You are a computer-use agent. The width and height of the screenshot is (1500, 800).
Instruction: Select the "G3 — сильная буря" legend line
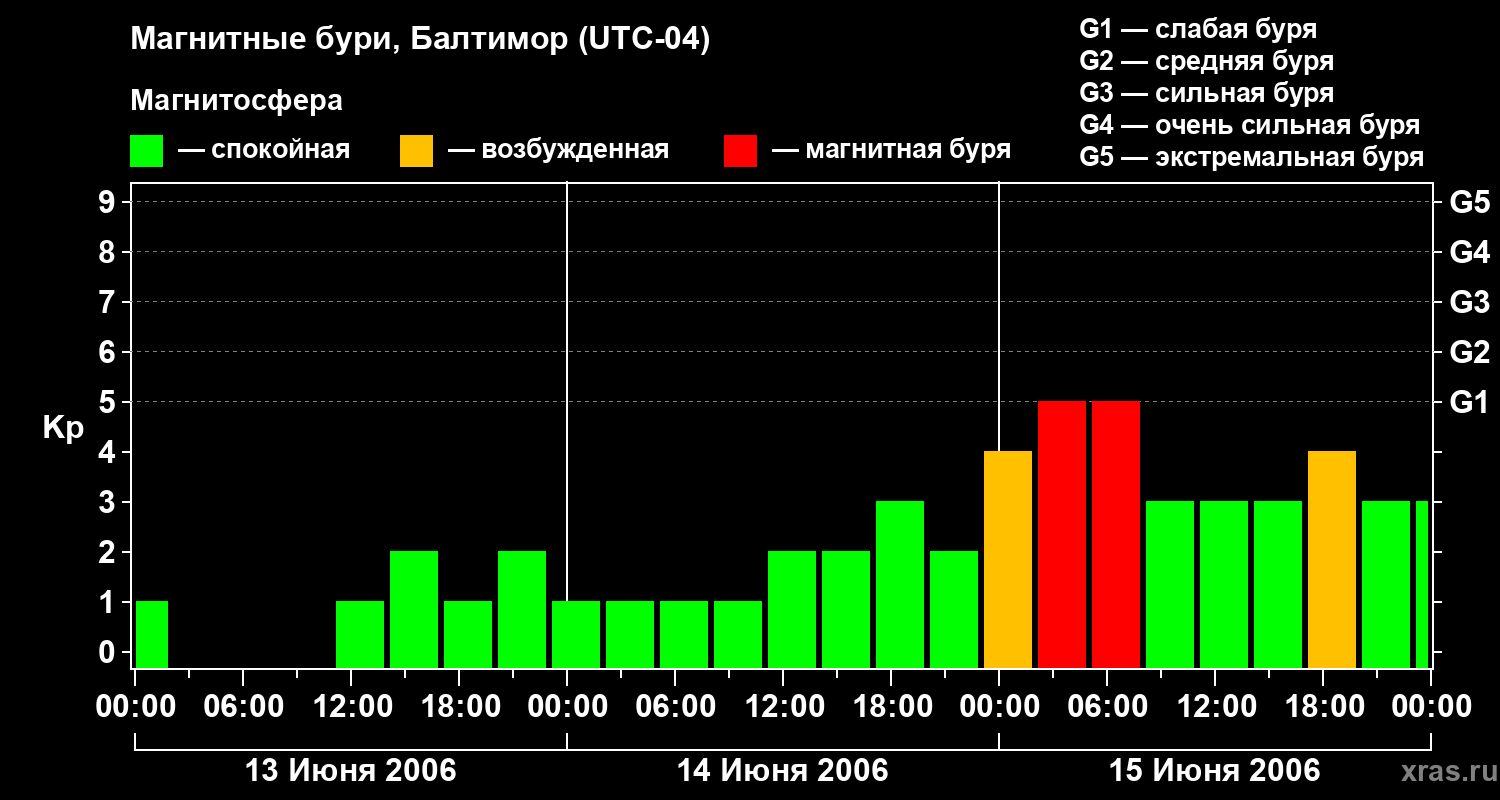tap(1206, 93)
